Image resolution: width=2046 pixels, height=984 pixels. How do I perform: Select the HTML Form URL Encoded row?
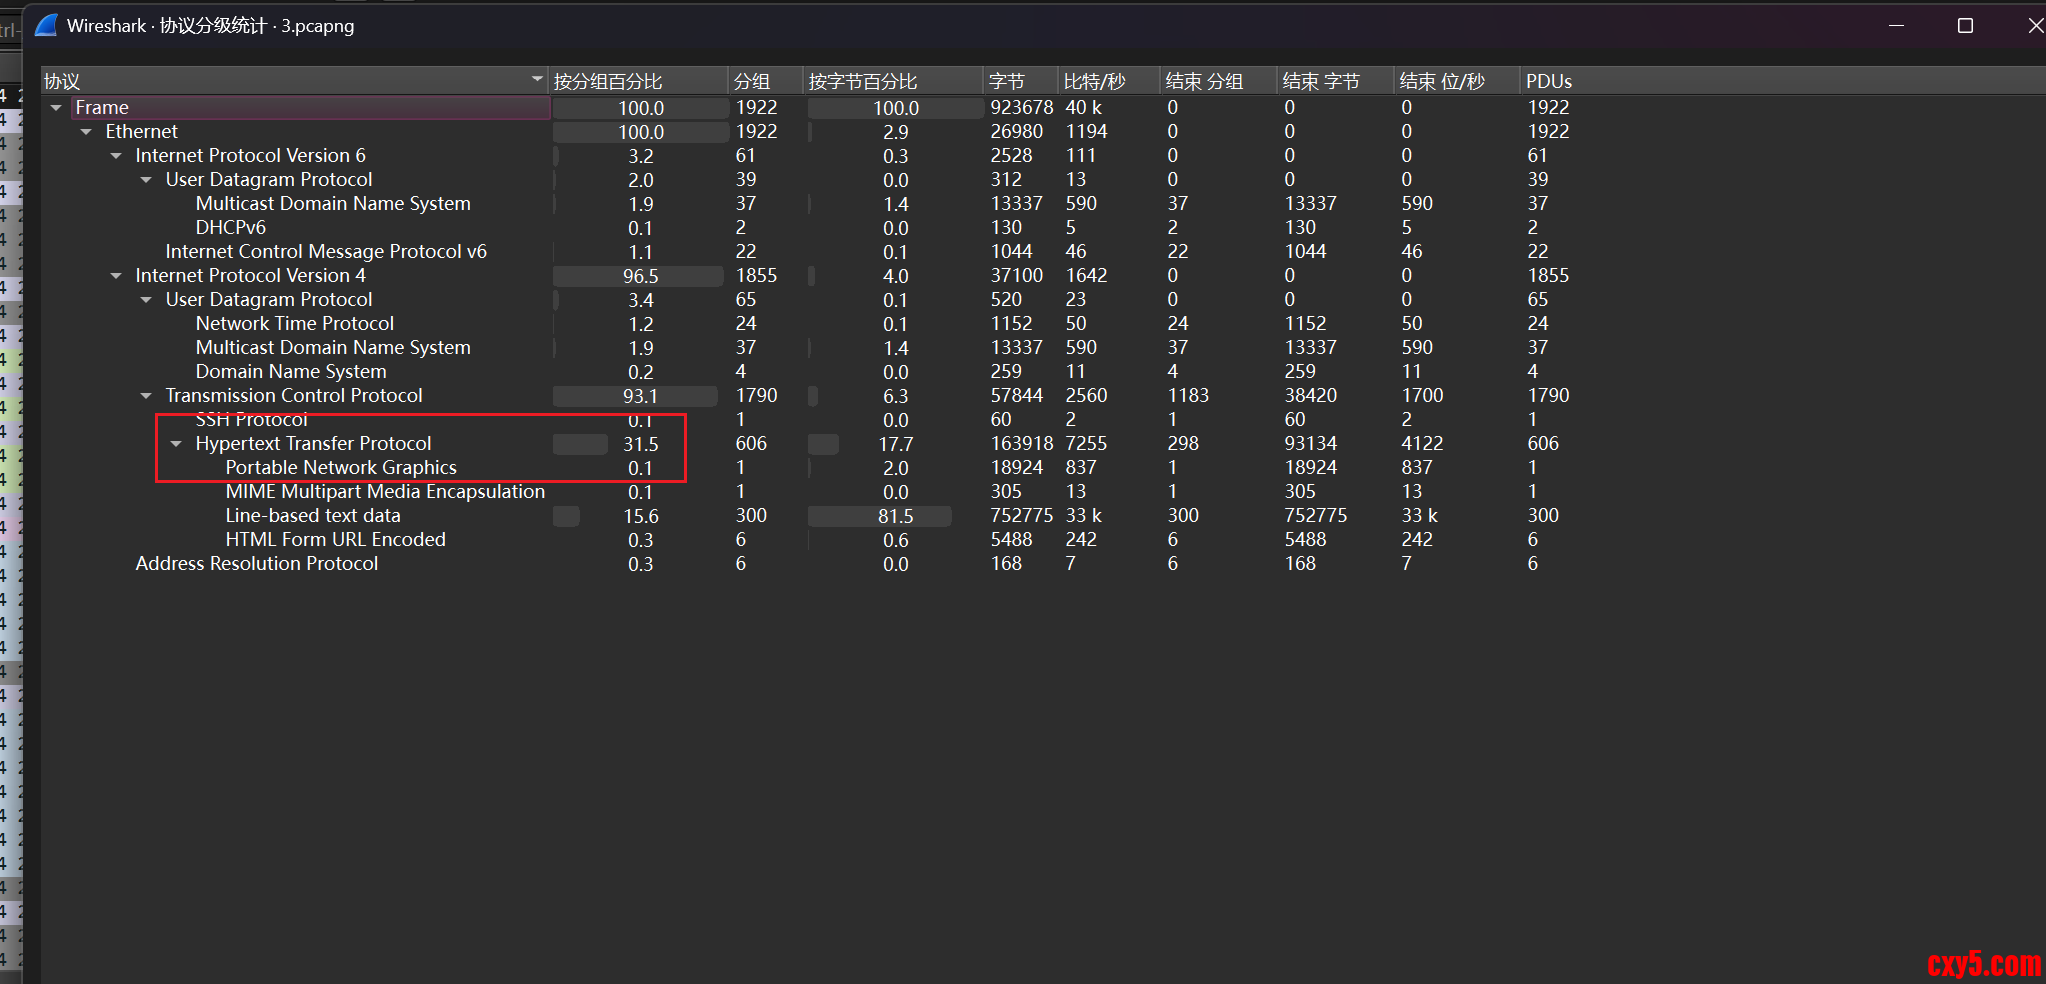(335, 540)
